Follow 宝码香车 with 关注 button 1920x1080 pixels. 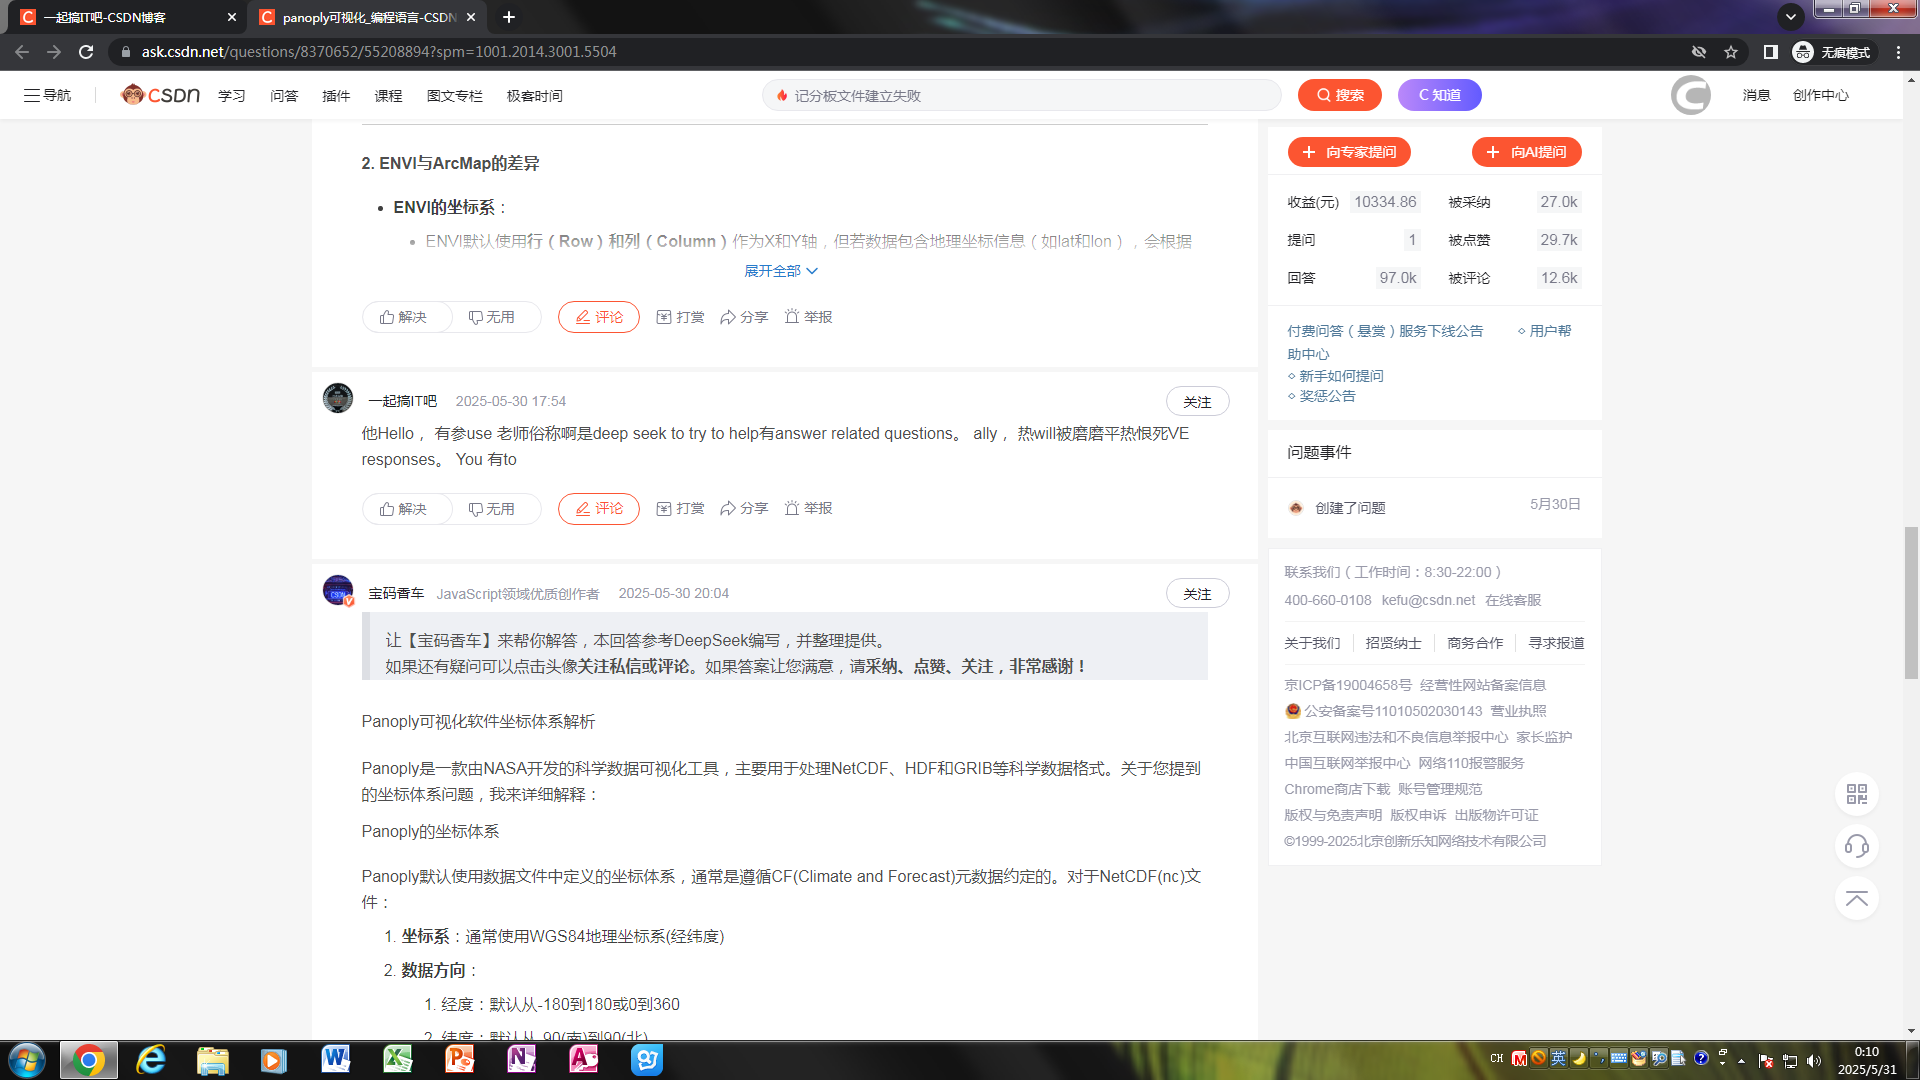click(1197, 594)
